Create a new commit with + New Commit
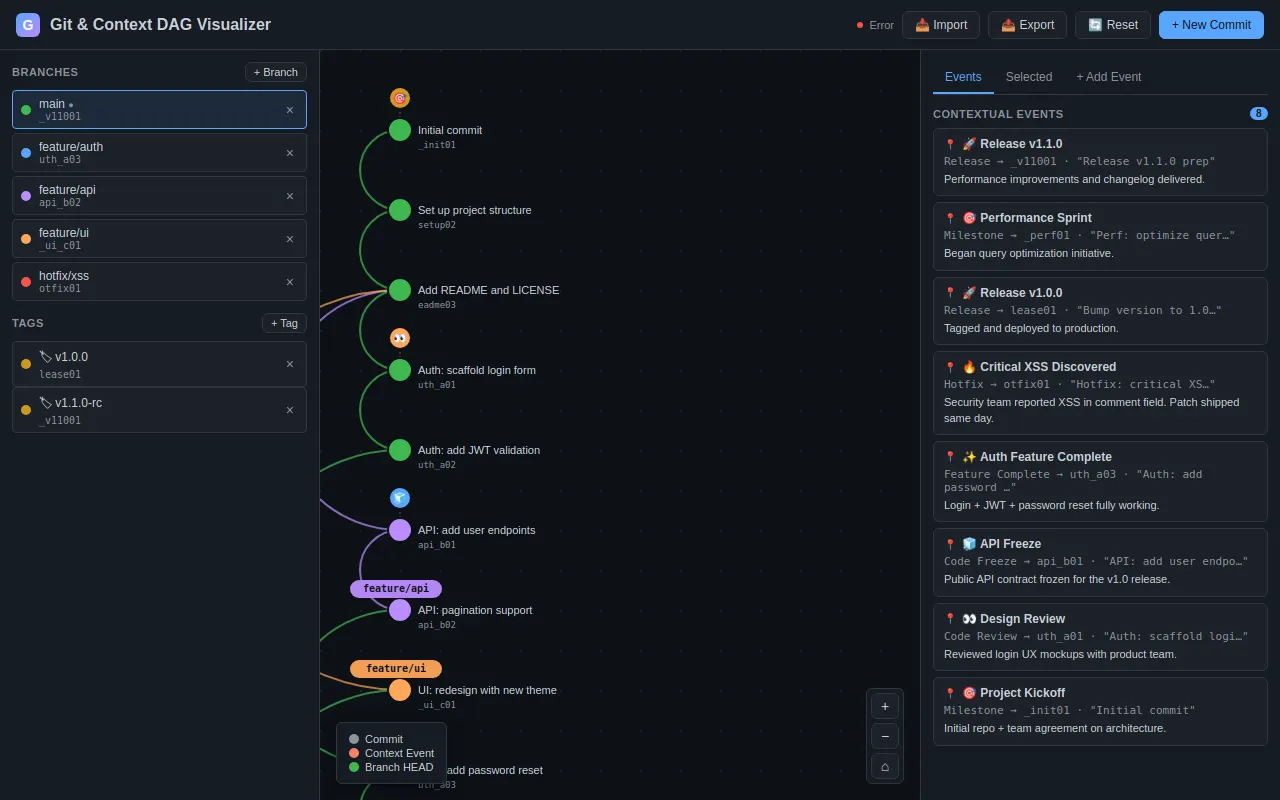Screen dimensions: 1280x800 [1211, 25]
